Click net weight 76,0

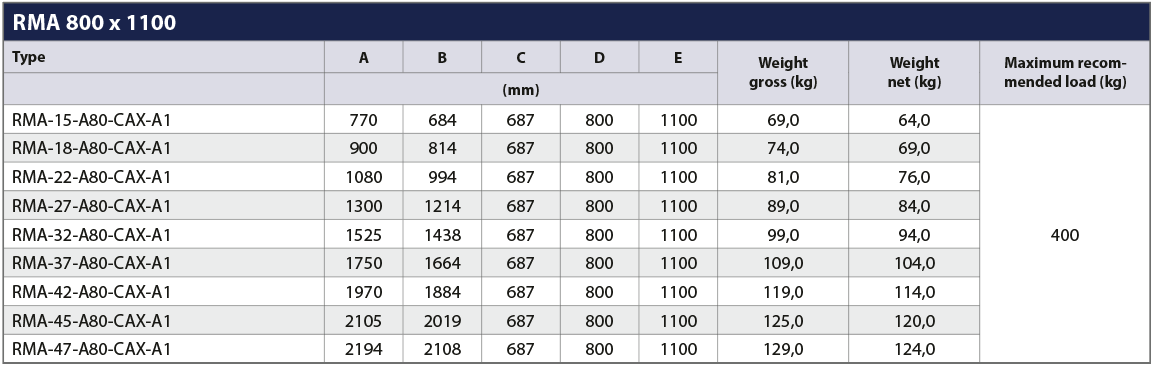pos(914,177)
